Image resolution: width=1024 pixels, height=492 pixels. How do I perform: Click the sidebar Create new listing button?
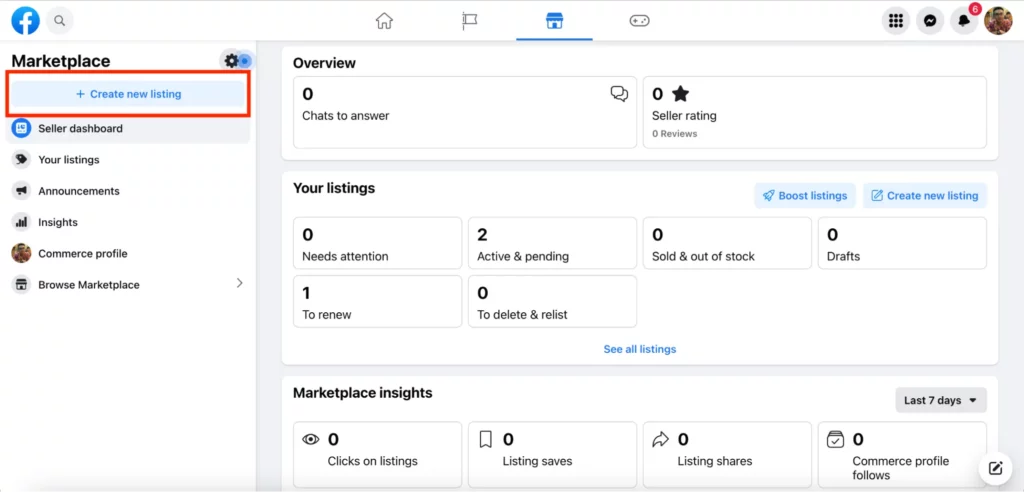click(x=129, y=94)
